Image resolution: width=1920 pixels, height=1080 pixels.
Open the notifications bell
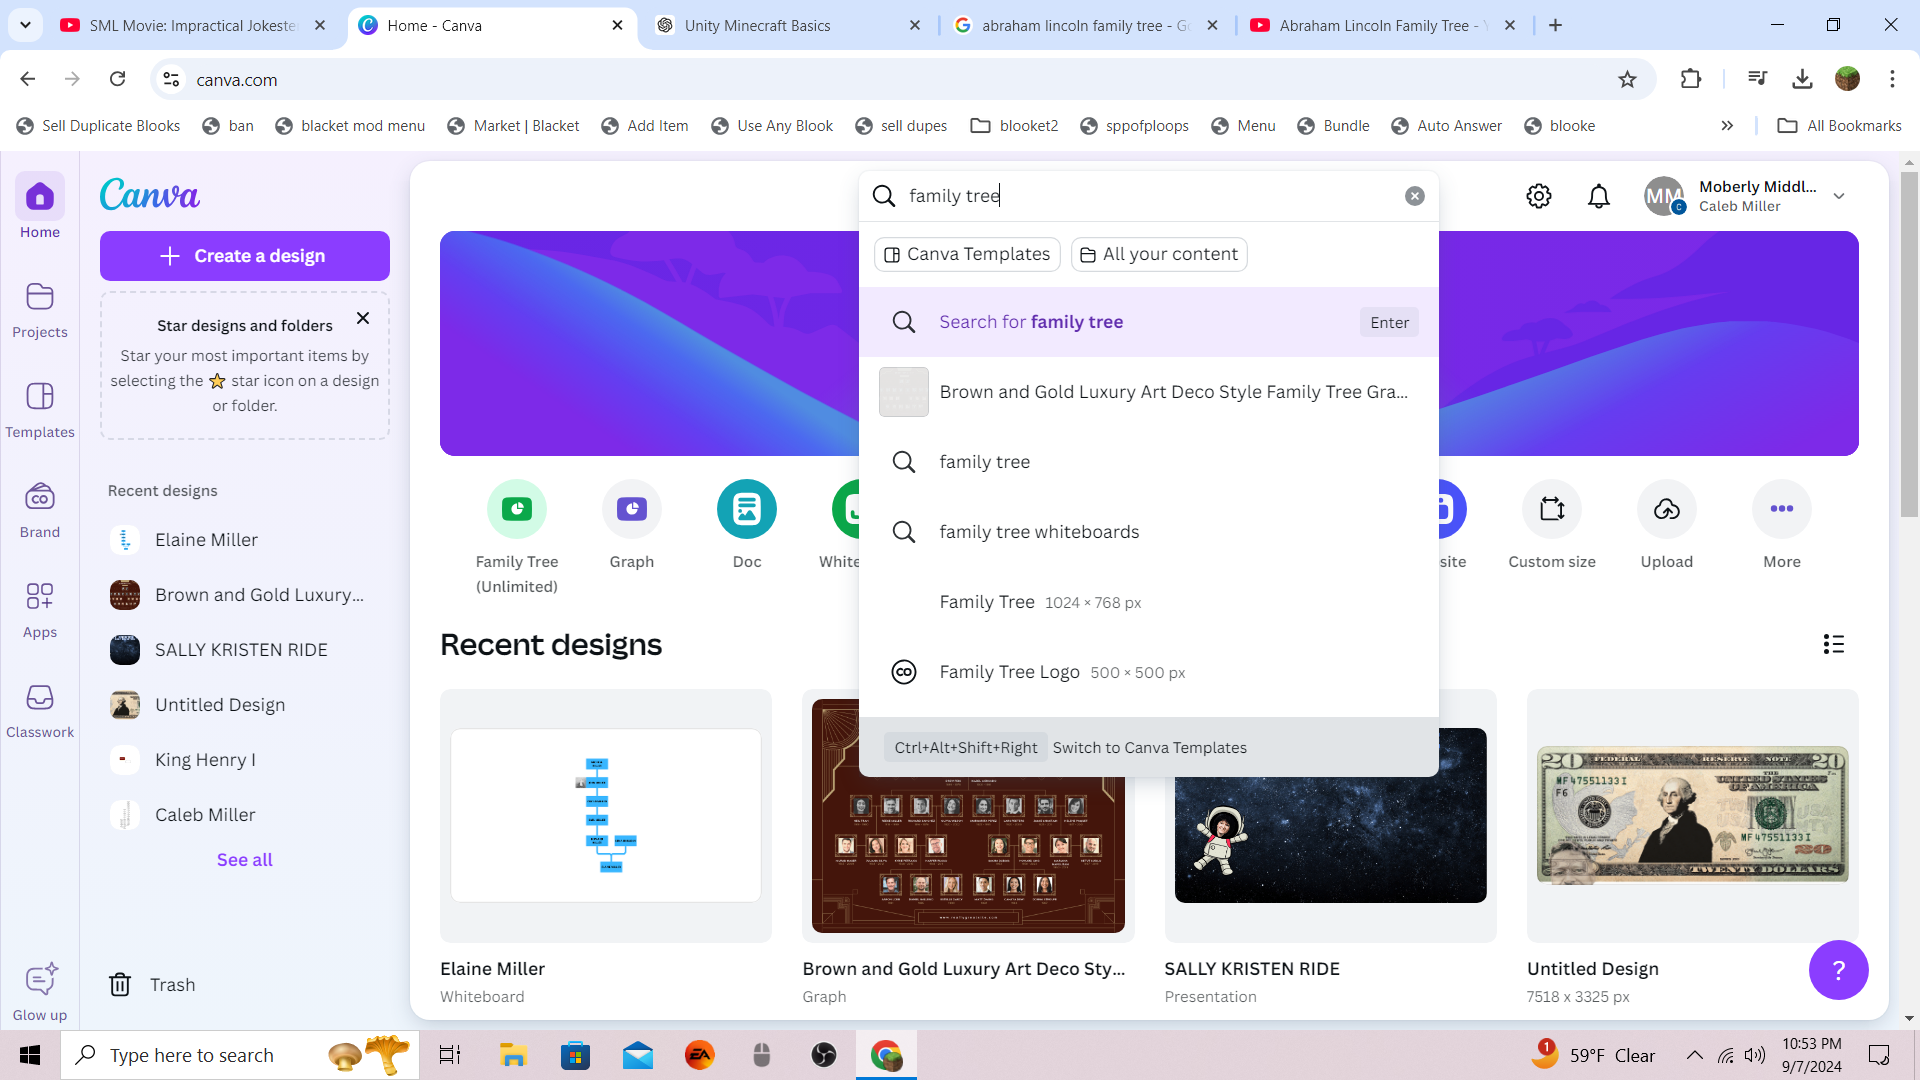1599,196
